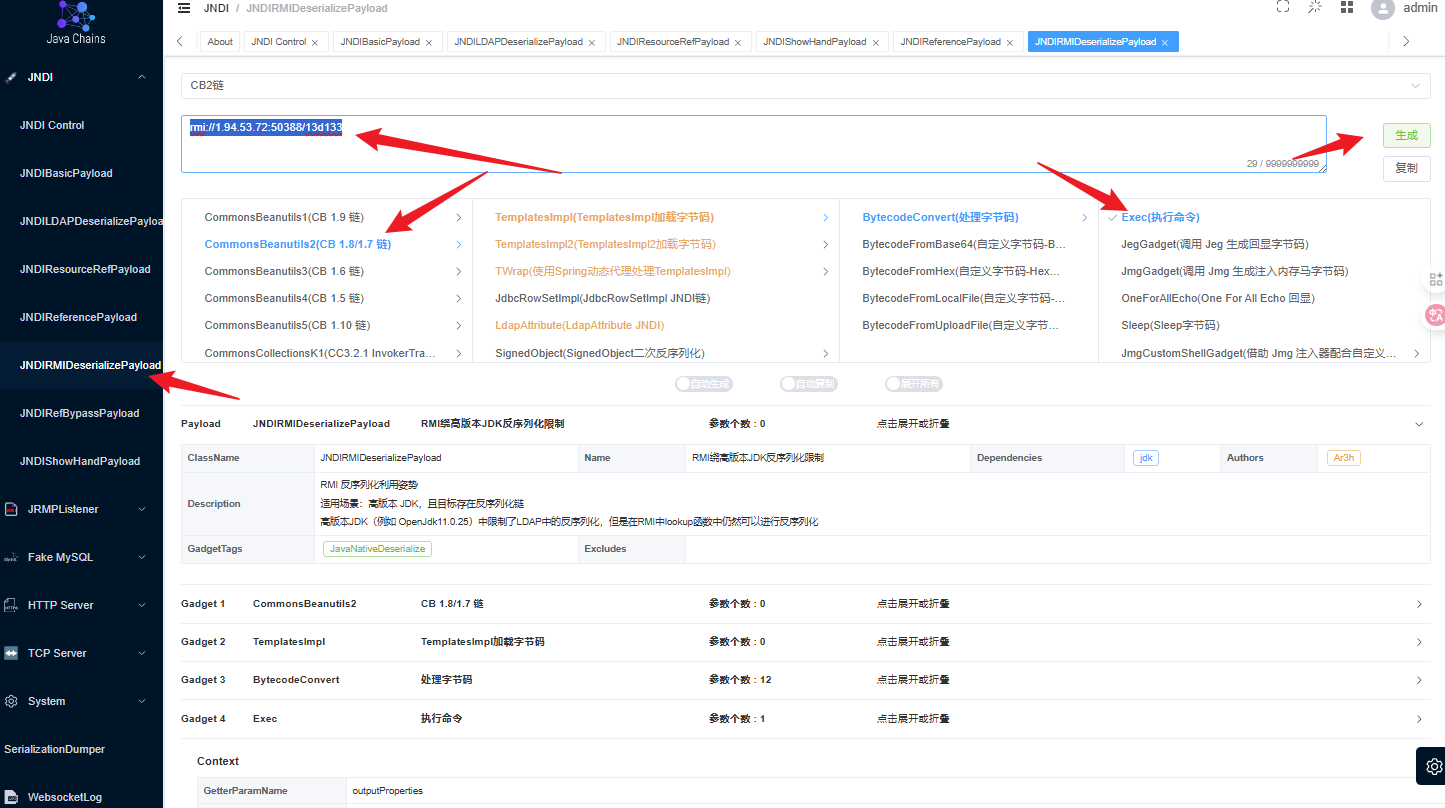Turn on the 展开所有 switch
This screenshot has width=1445, height=808.
(914, 384)
